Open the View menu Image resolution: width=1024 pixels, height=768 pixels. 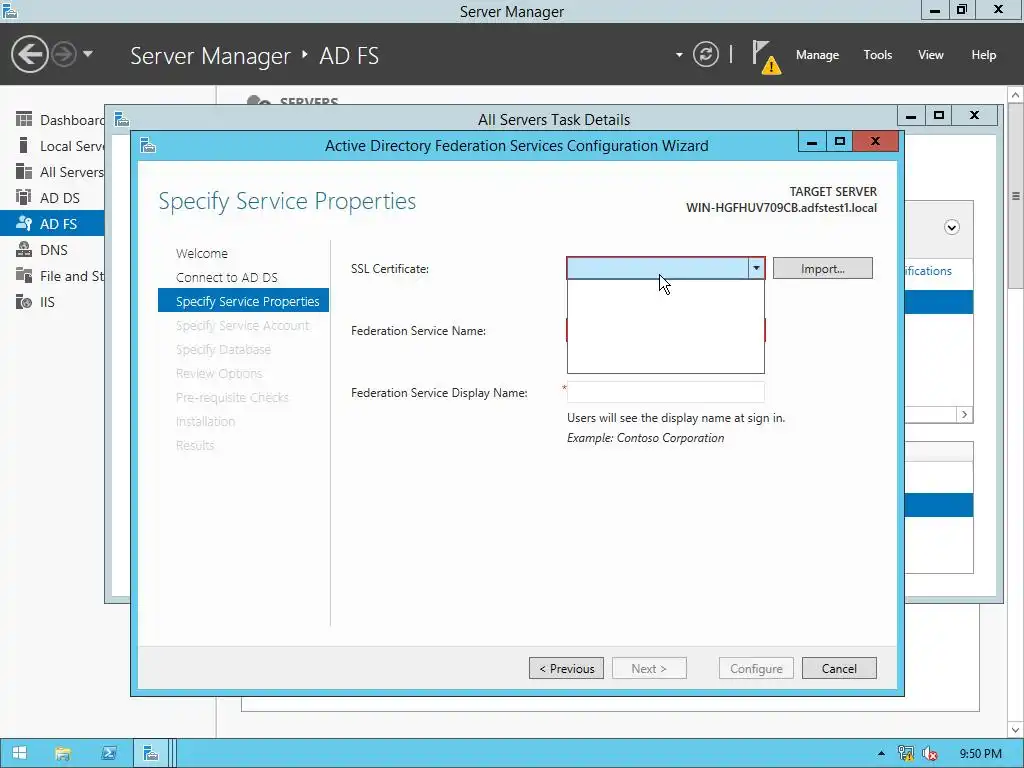click(x=931, y=55)
